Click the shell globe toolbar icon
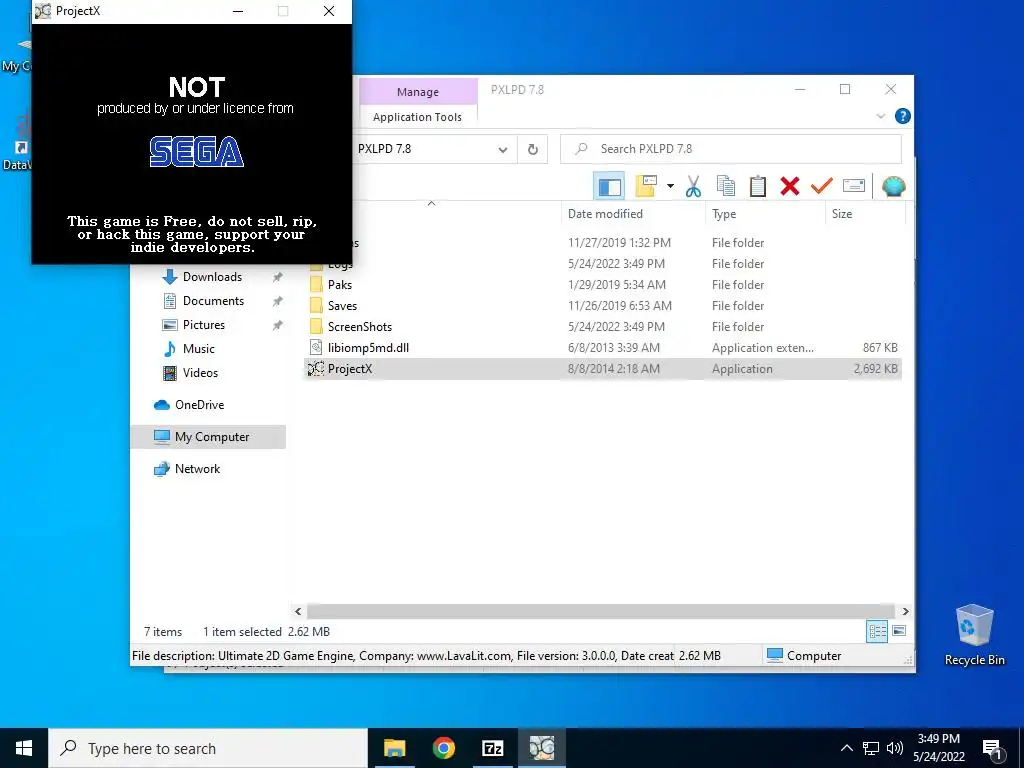Screen dimensions: 1024x768 [x=893, y=186]
